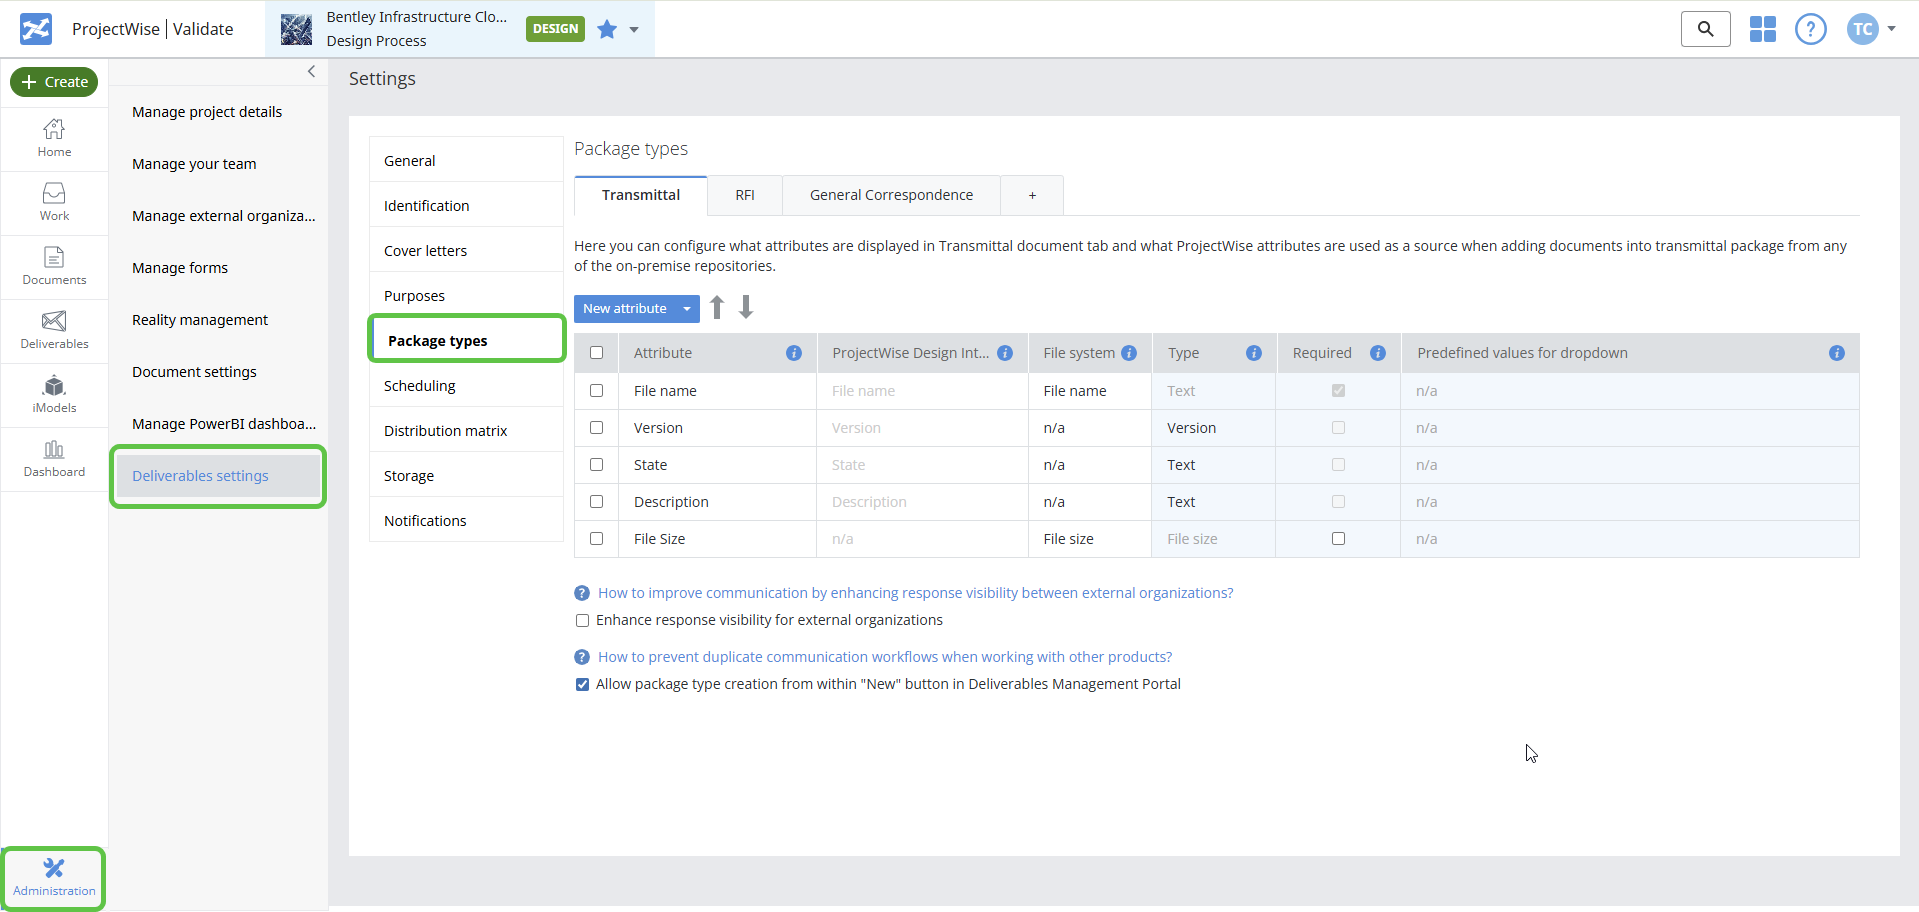Switch to the RFI tab
This screenshot has height=912, width=1919.
pos(744,195)
